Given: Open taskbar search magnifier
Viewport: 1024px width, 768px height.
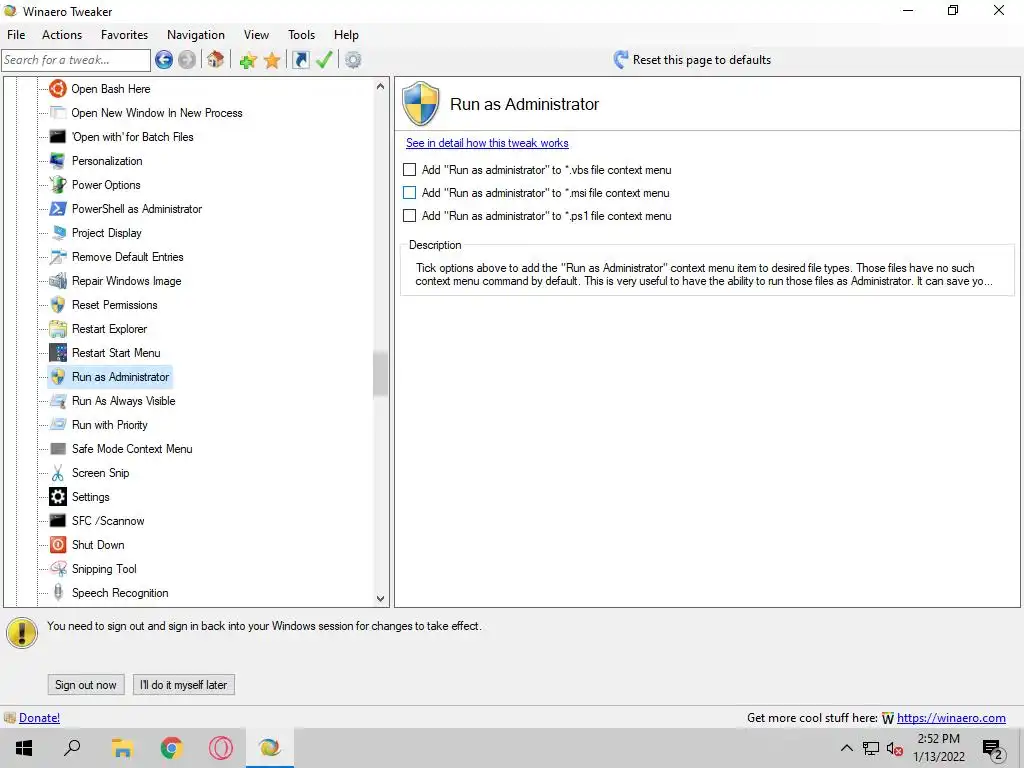Looking at the screenshot, I should click(72, 748).
